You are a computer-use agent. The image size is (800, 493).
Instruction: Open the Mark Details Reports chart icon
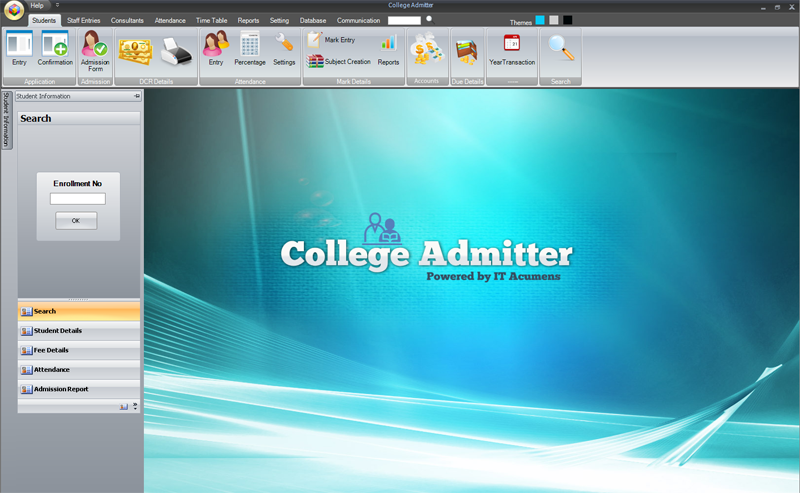click(388, 44)
